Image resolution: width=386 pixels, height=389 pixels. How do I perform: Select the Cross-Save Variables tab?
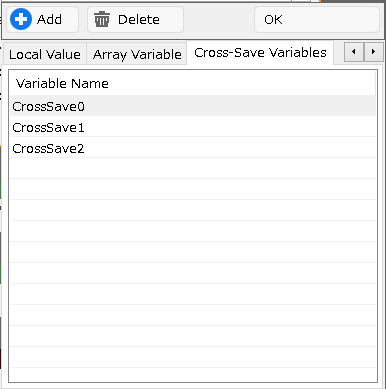point(260,52)
